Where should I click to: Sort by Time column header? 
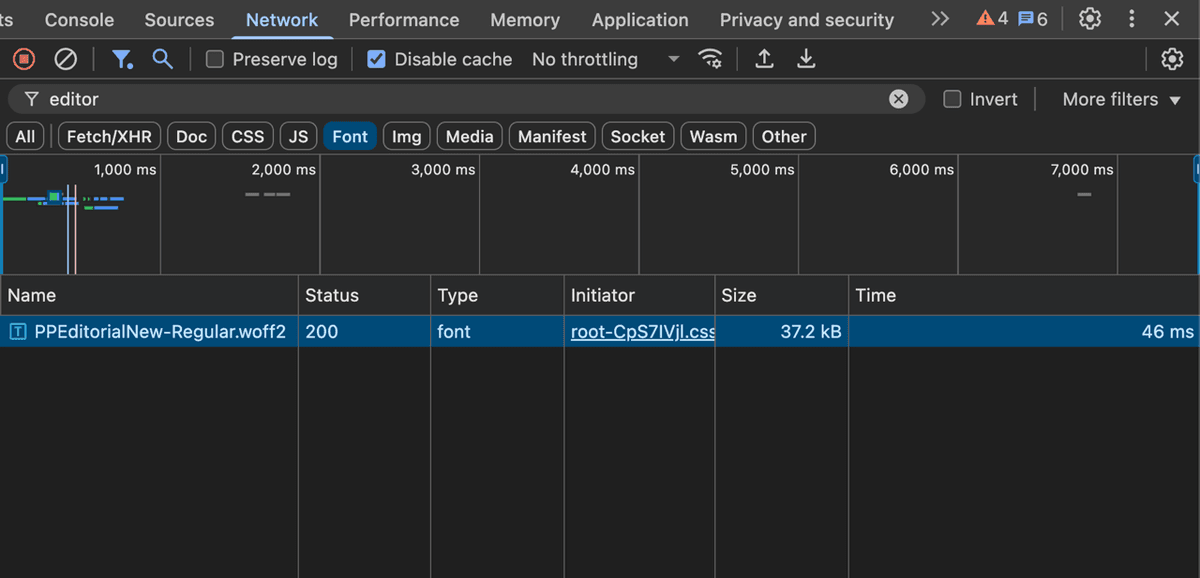1023,295
